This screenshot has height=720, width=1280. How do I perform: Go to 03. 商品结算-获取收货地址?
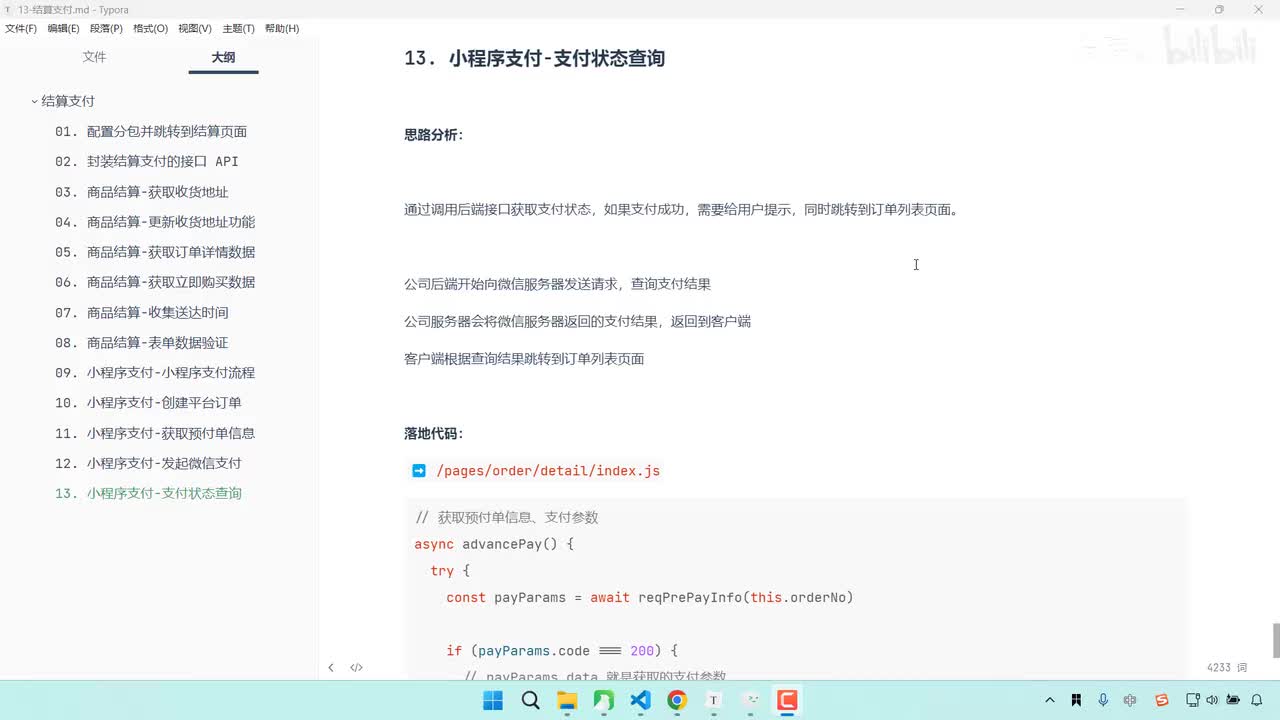tap(142, 192)
